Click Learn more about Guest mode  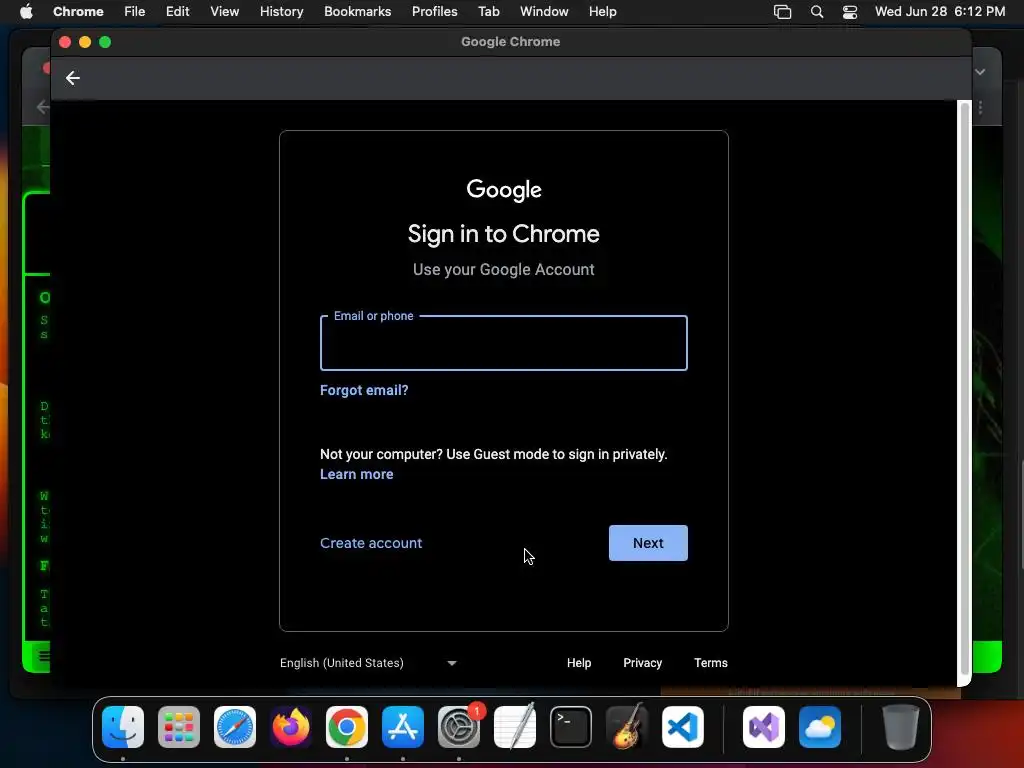coord(357,474)
